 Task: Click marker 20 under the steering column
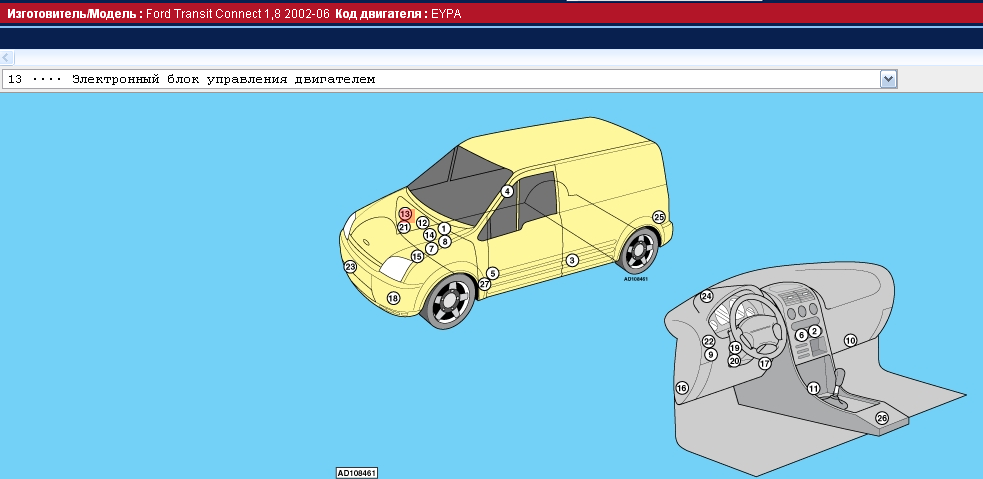pos(735,361)
